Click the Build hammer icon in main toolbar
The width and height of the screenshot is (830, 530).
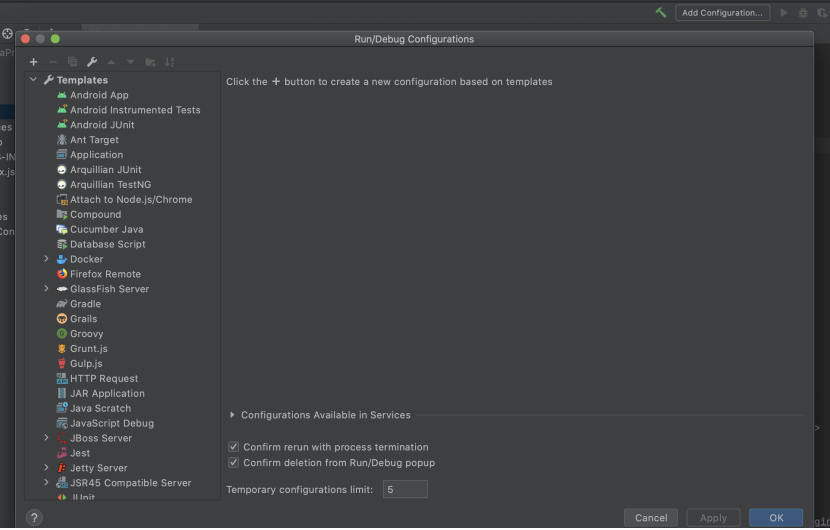click(x=661, y=12)
